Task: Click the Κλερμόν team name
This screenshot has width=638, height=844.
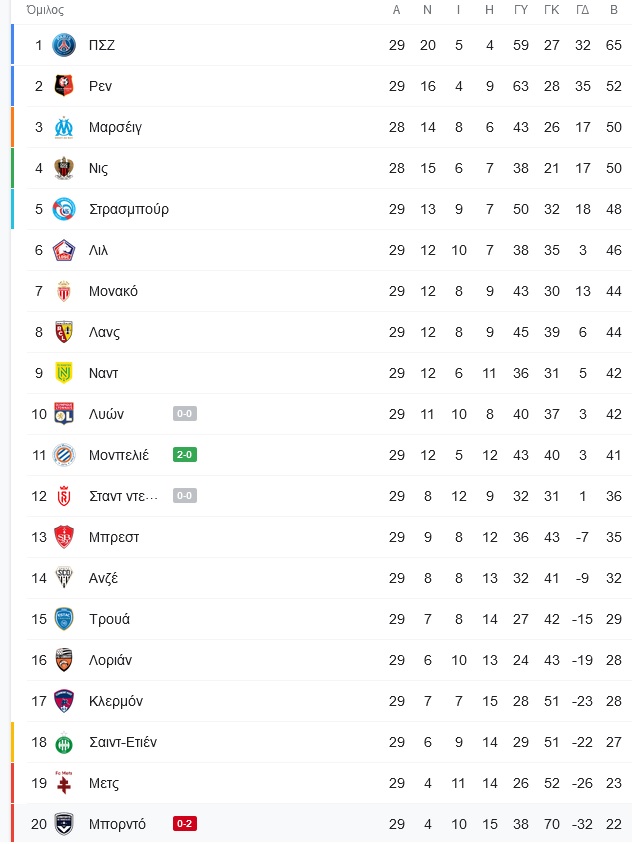Action: coord(116,701)
